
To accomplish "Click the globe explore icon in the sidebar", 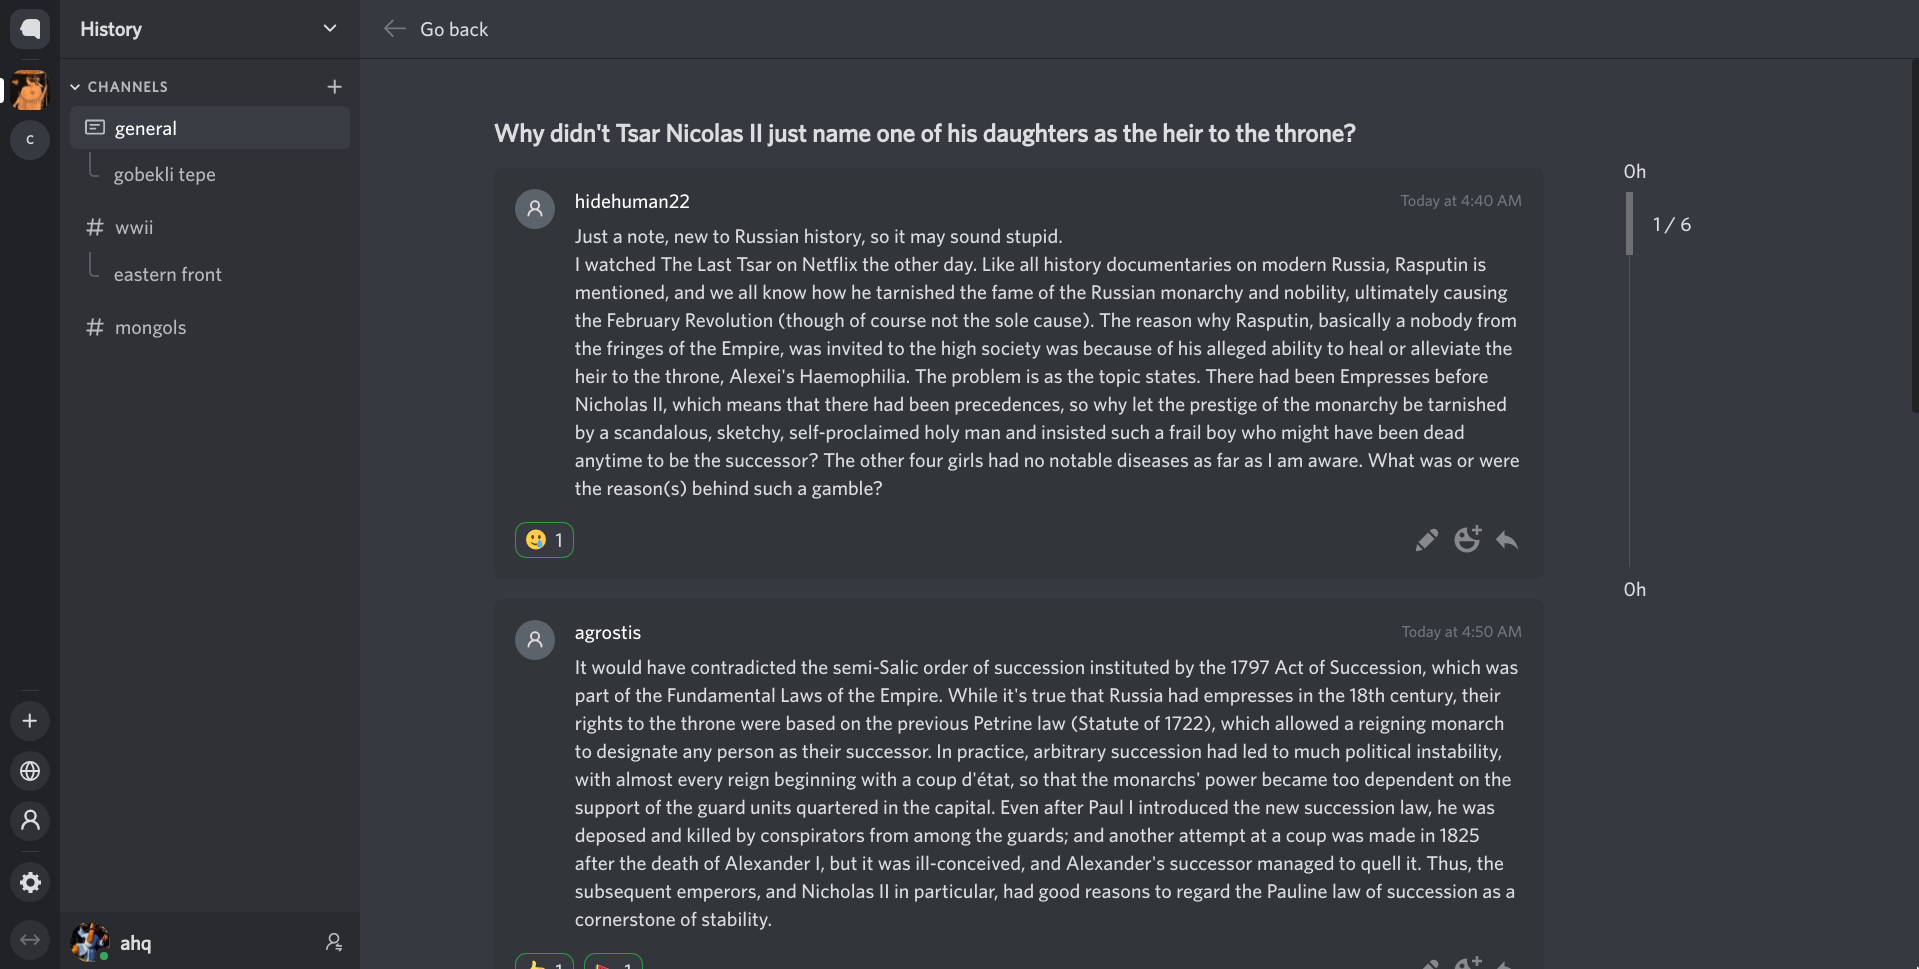I will [30, 771].
